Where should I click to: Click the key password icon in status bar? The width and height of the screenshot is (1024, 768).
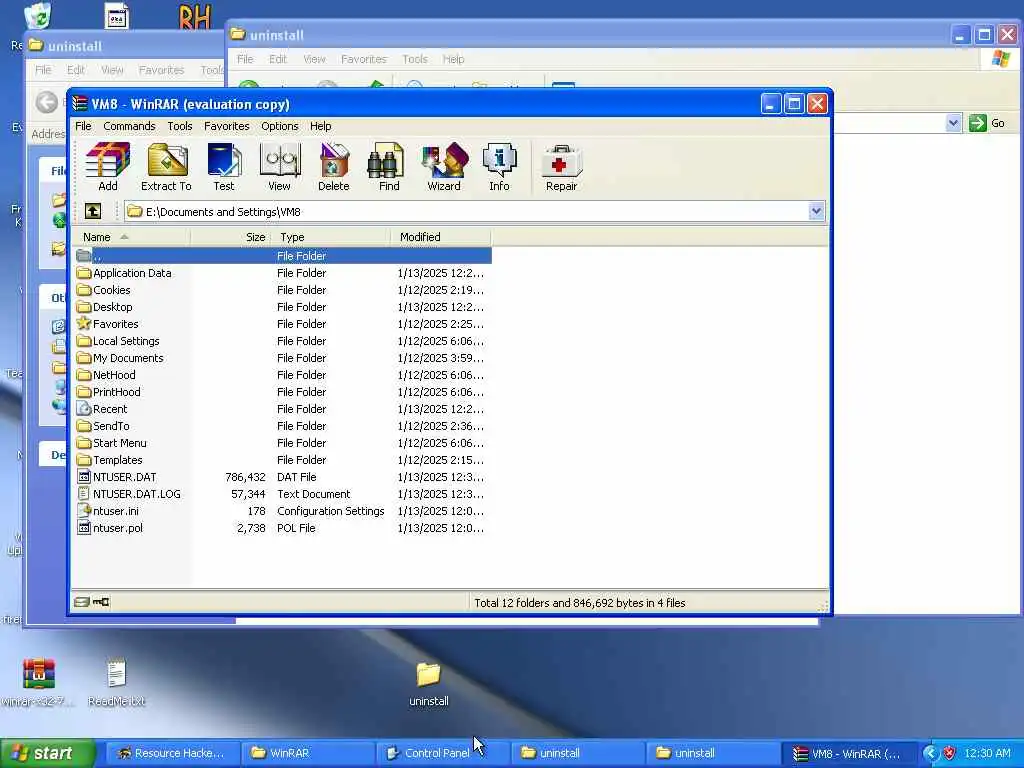[x=101, y=602]
